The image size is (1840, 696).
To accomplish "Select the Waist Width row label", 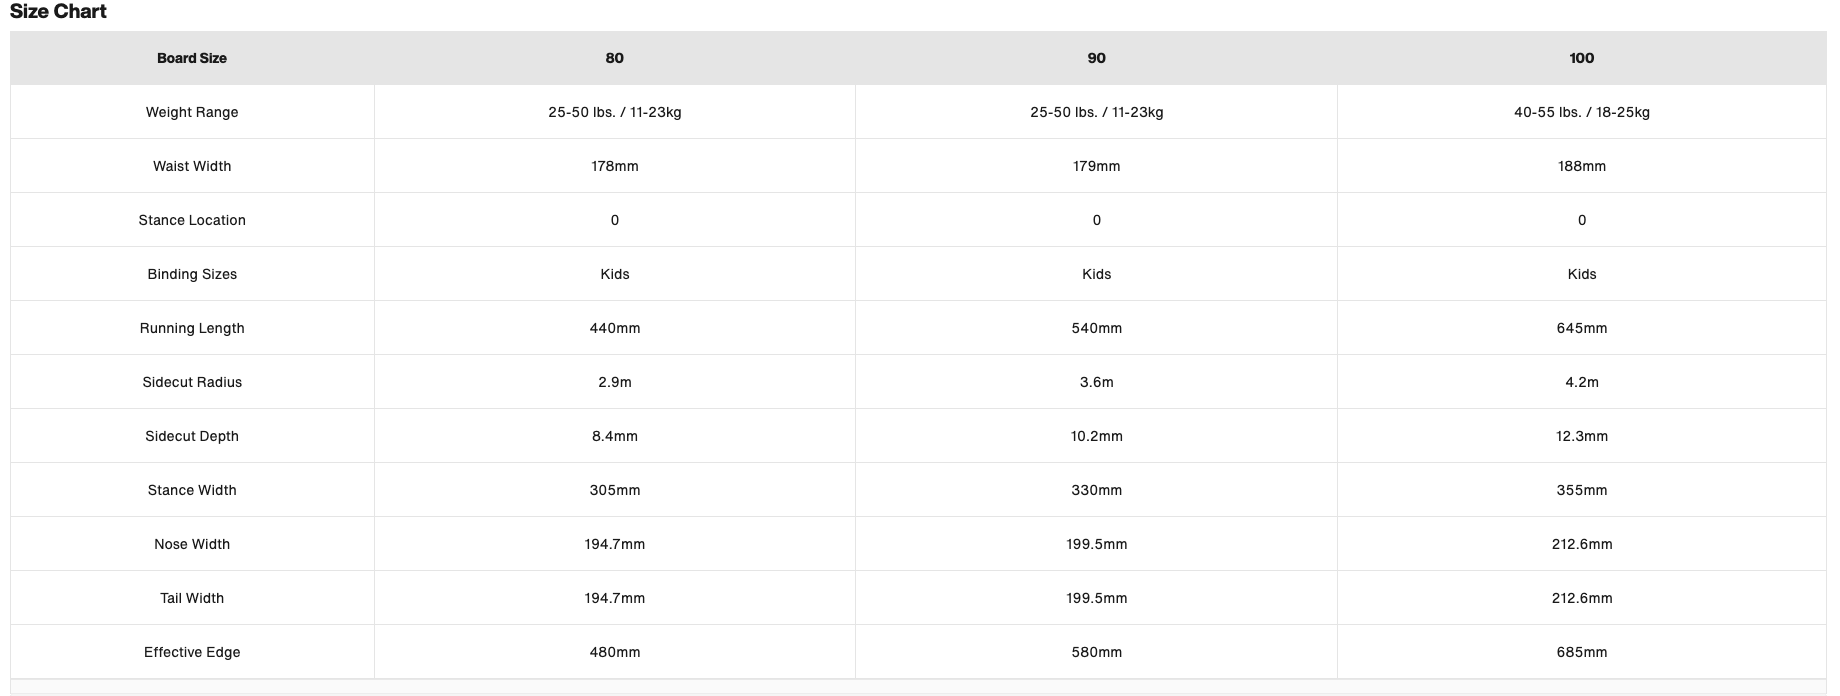I will [x=192, y=166].
